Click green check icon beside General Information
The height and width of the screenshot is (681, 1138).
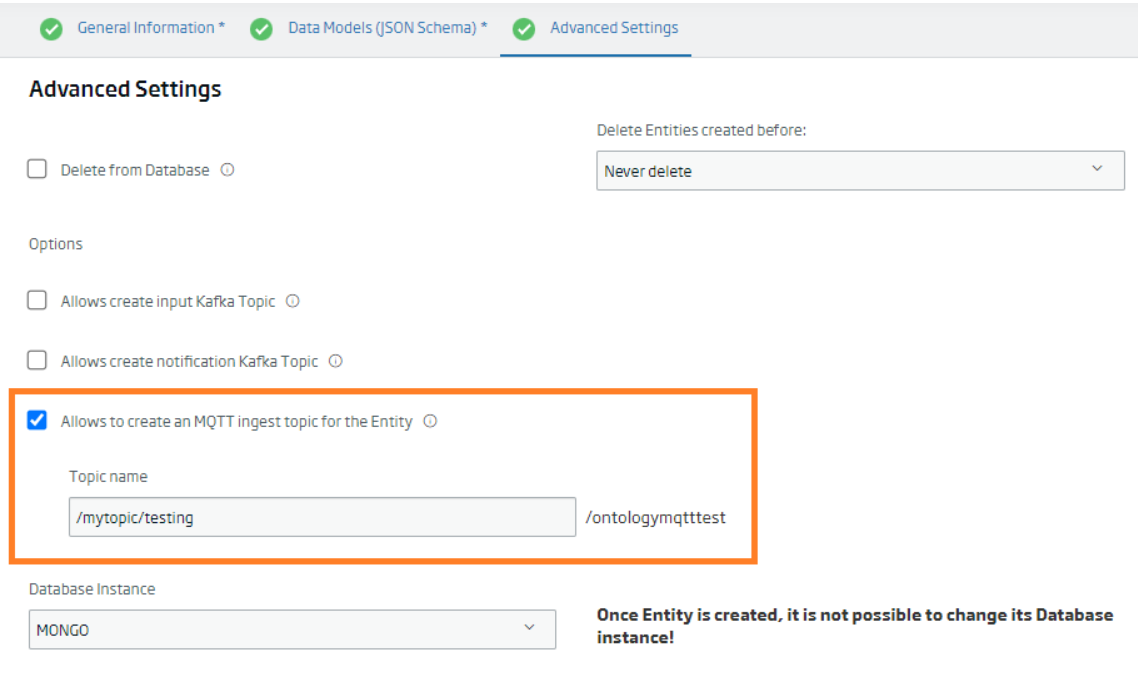51,29
